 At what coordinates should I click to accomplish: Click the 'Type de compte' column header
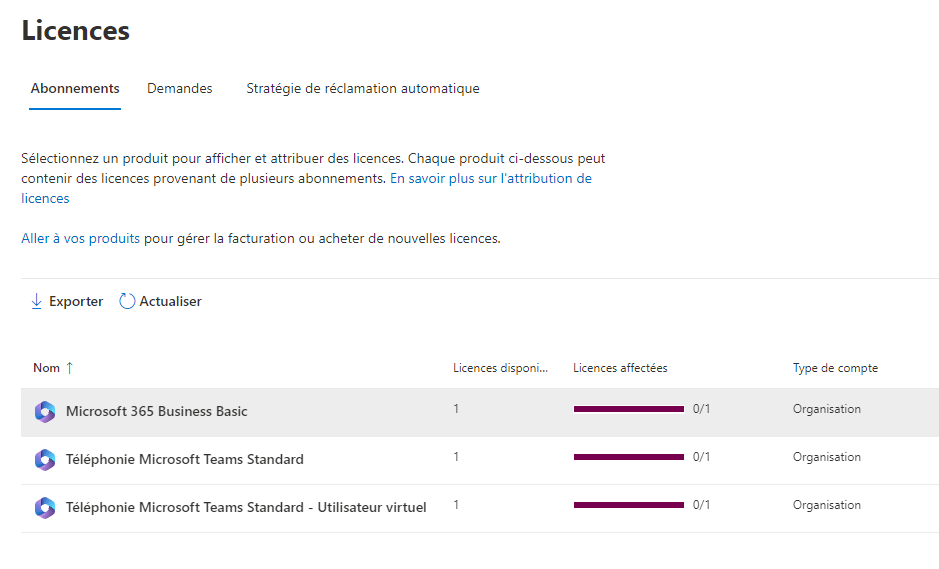pos(835,368)
